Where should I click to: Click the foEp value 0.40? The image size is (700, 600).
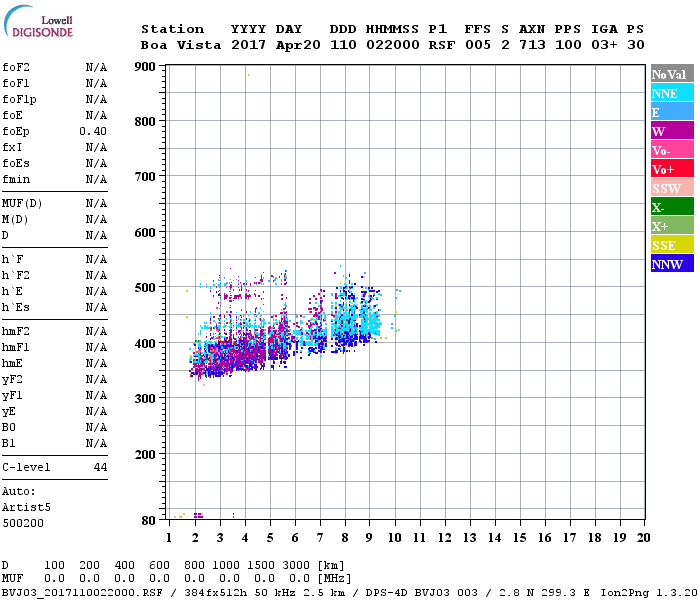[x=93, y=131]
